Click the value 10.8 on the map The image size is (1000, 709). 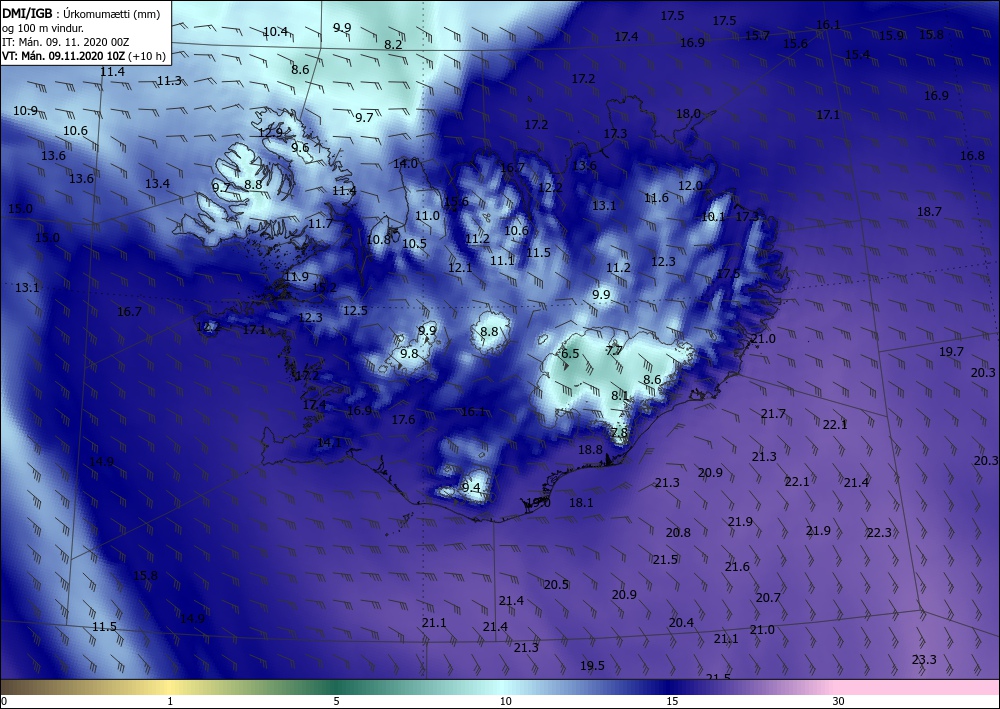pos(378,240)
